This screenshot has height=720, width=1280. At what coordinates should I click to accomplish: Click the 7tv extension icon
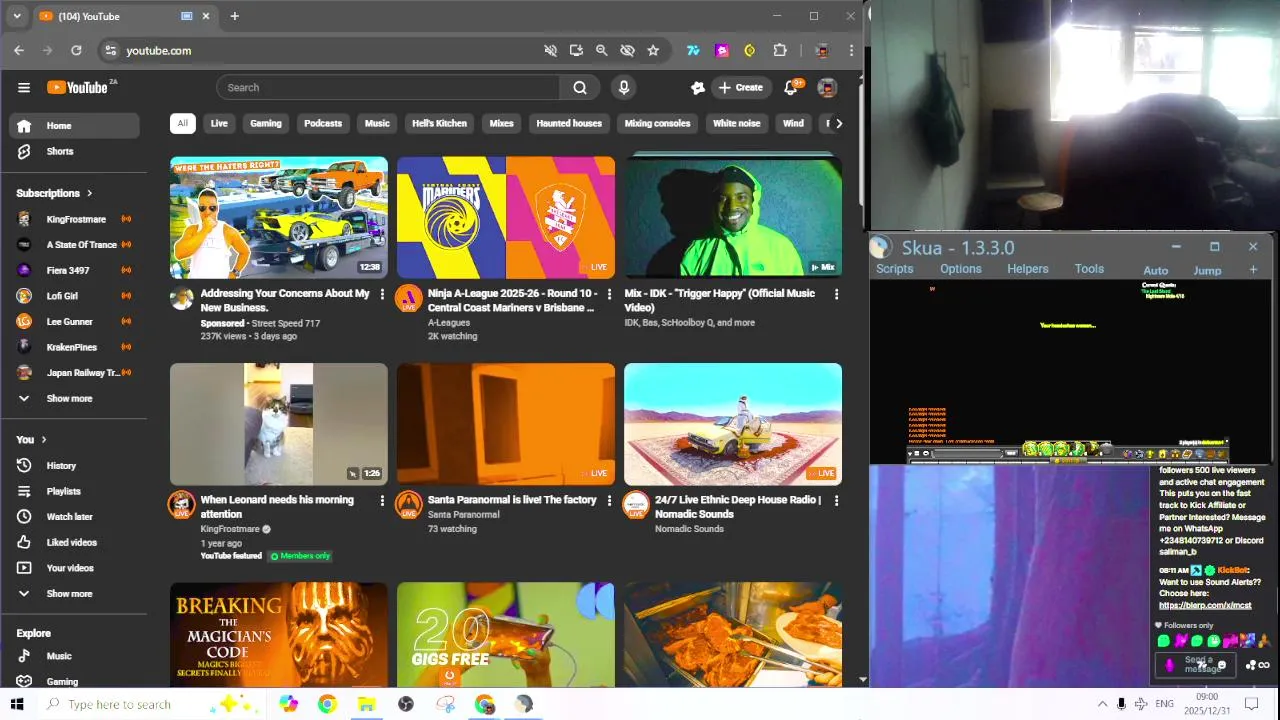(x=693, y=50)
